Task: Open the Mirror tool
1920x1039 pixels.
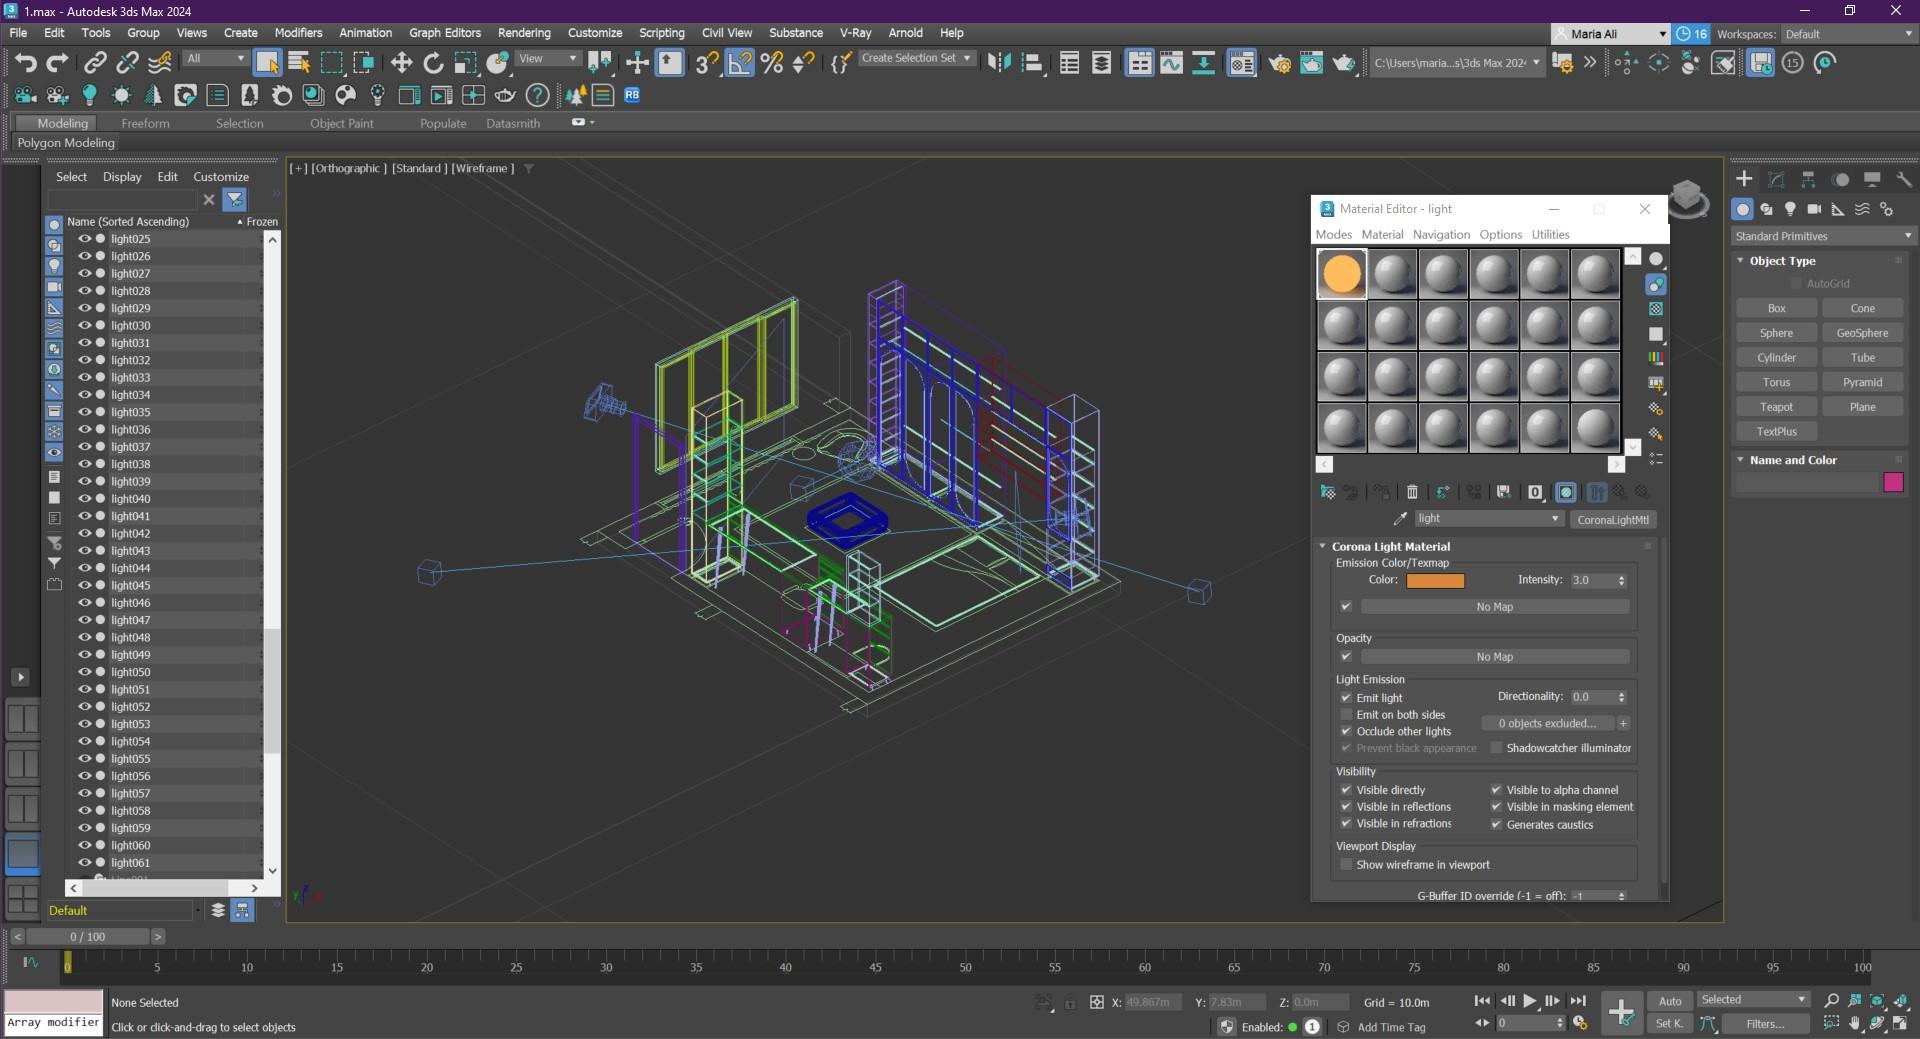Action: pyautogui.click(x=998, y=63)
